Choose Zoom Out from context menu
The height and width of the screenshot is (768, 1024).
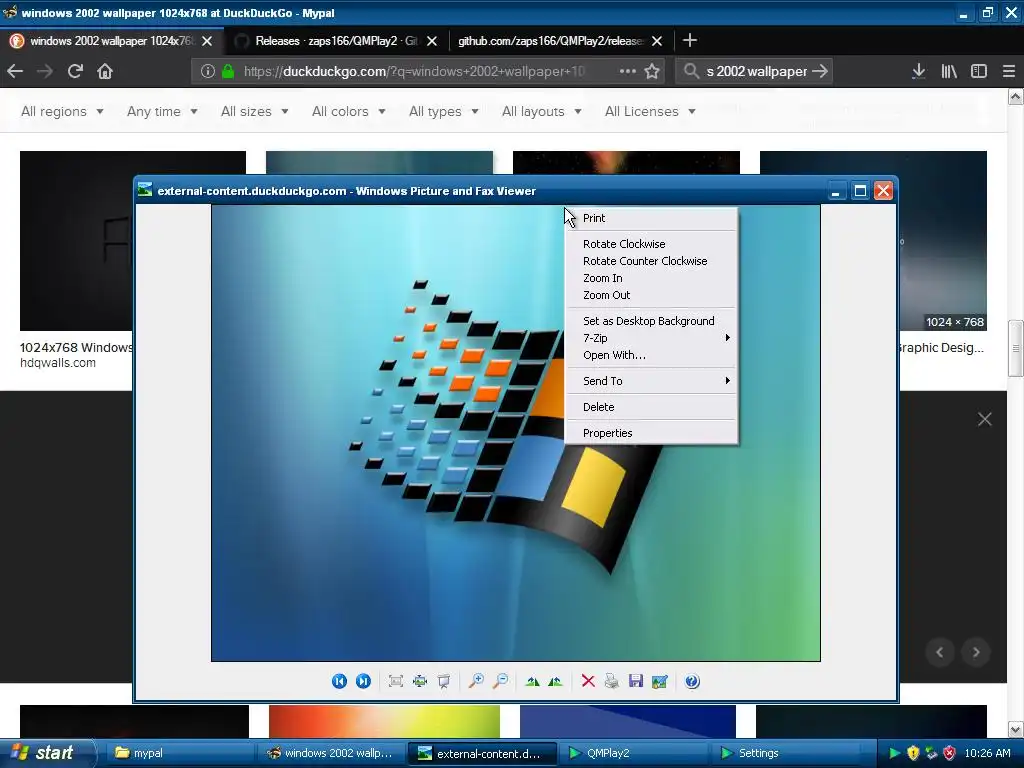[x=651, y=295]
